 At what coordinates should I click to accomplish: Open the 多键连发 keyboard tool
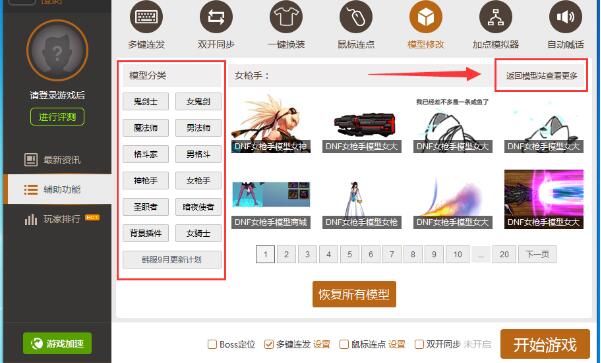tap(146, 17)
